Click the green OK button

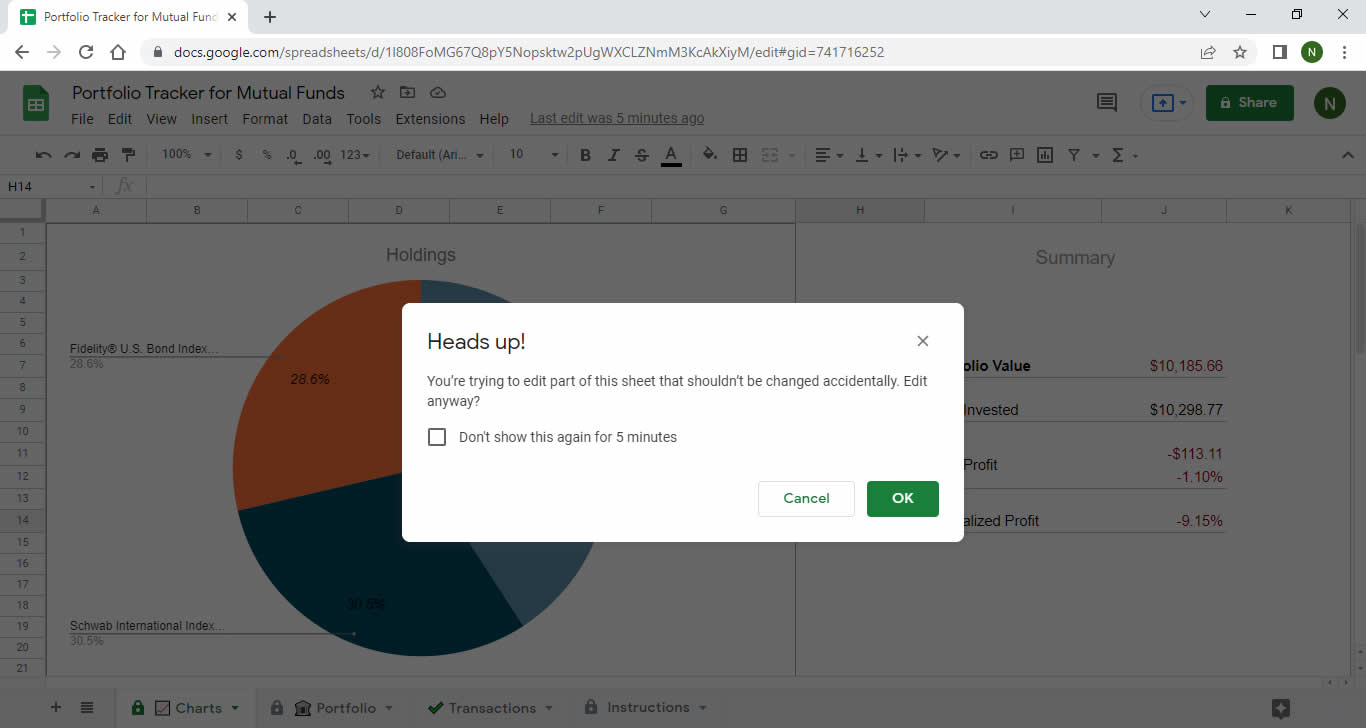coord(902,498)
